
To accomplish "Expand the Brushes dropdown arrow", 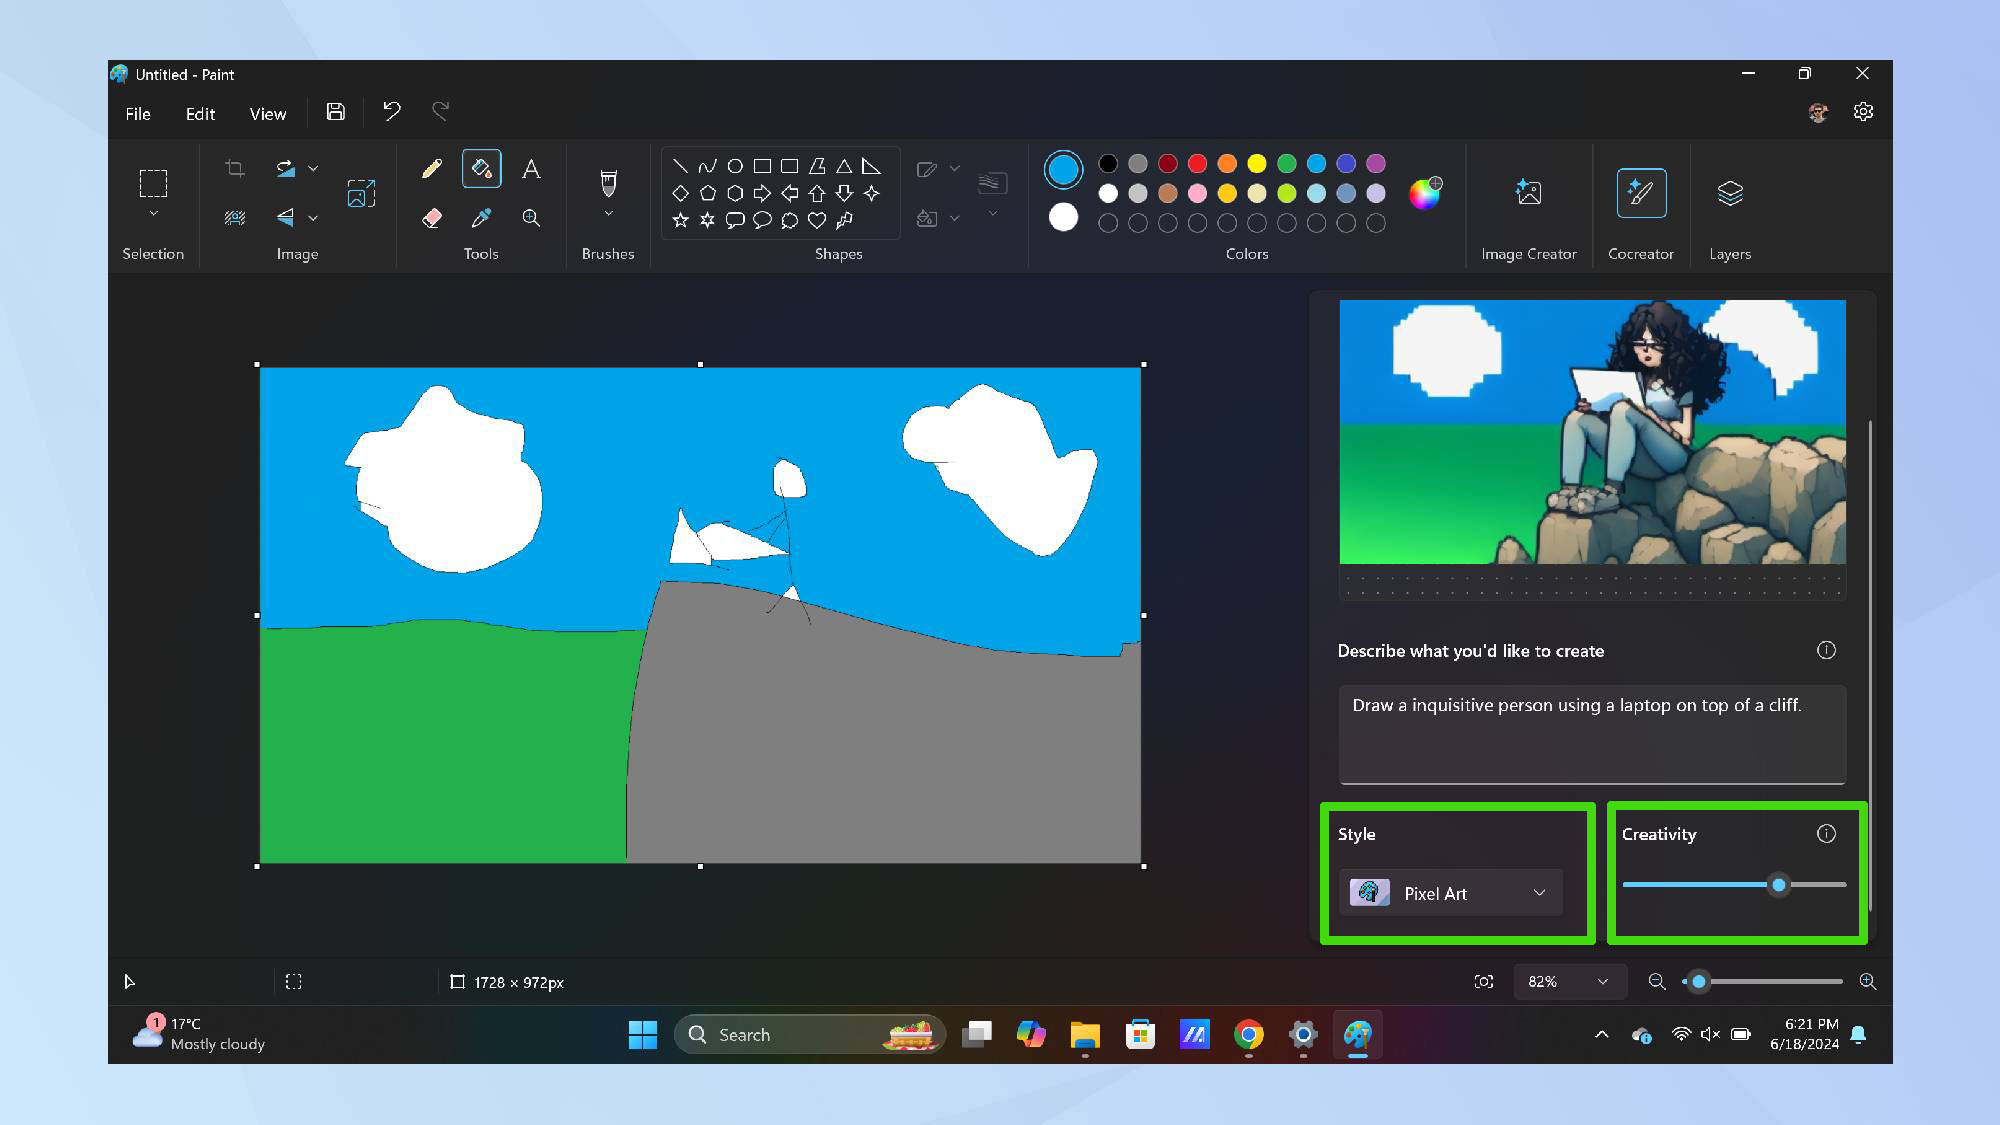I will tap(608, 214).
